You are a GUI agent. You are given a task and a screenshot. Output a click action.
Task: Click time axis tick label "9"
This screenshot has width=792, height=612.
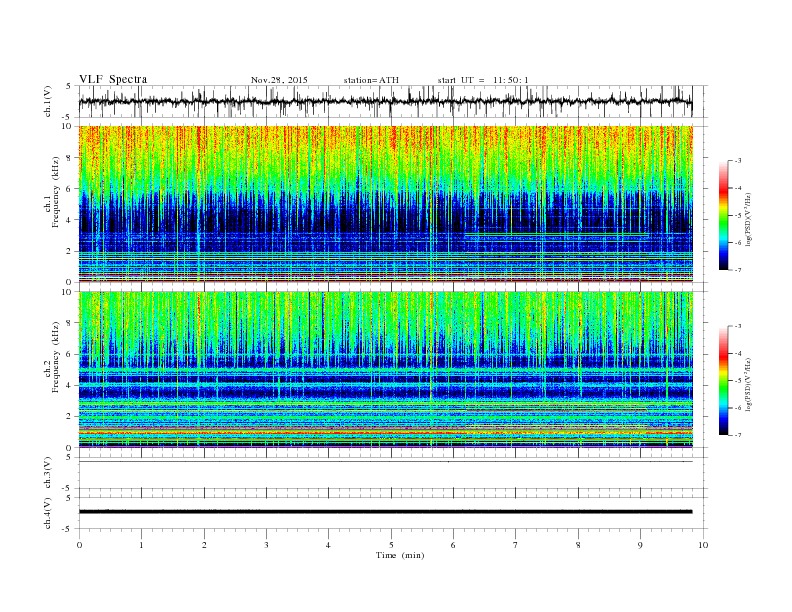[640, 545]
